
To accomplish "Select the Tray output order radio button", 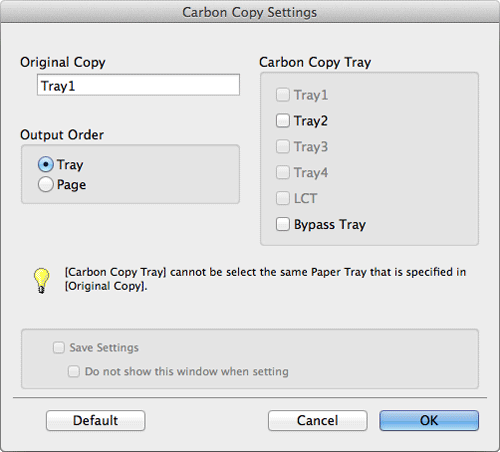I will click(46, 164).
